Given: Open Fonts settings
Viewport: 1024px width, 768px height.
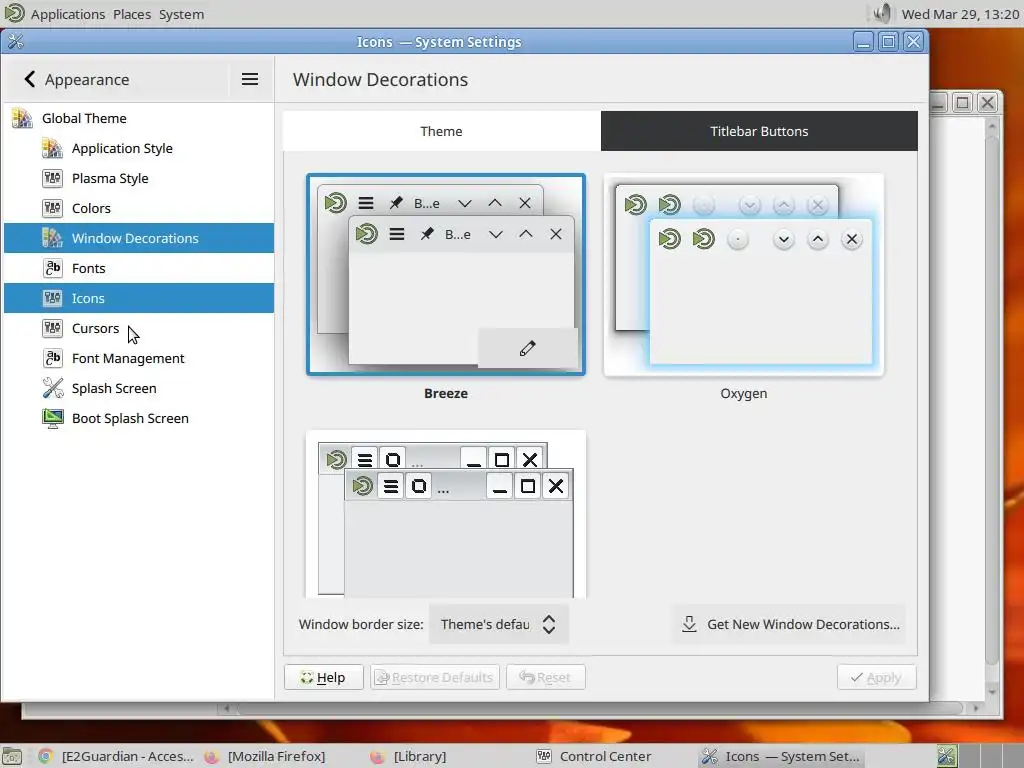Looking at the screenshot, I should tap(138, 268).
